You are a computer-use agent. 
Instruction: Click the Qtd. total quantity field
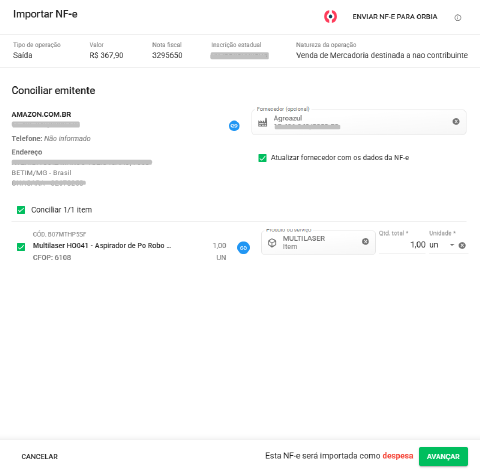click(402, 245)
